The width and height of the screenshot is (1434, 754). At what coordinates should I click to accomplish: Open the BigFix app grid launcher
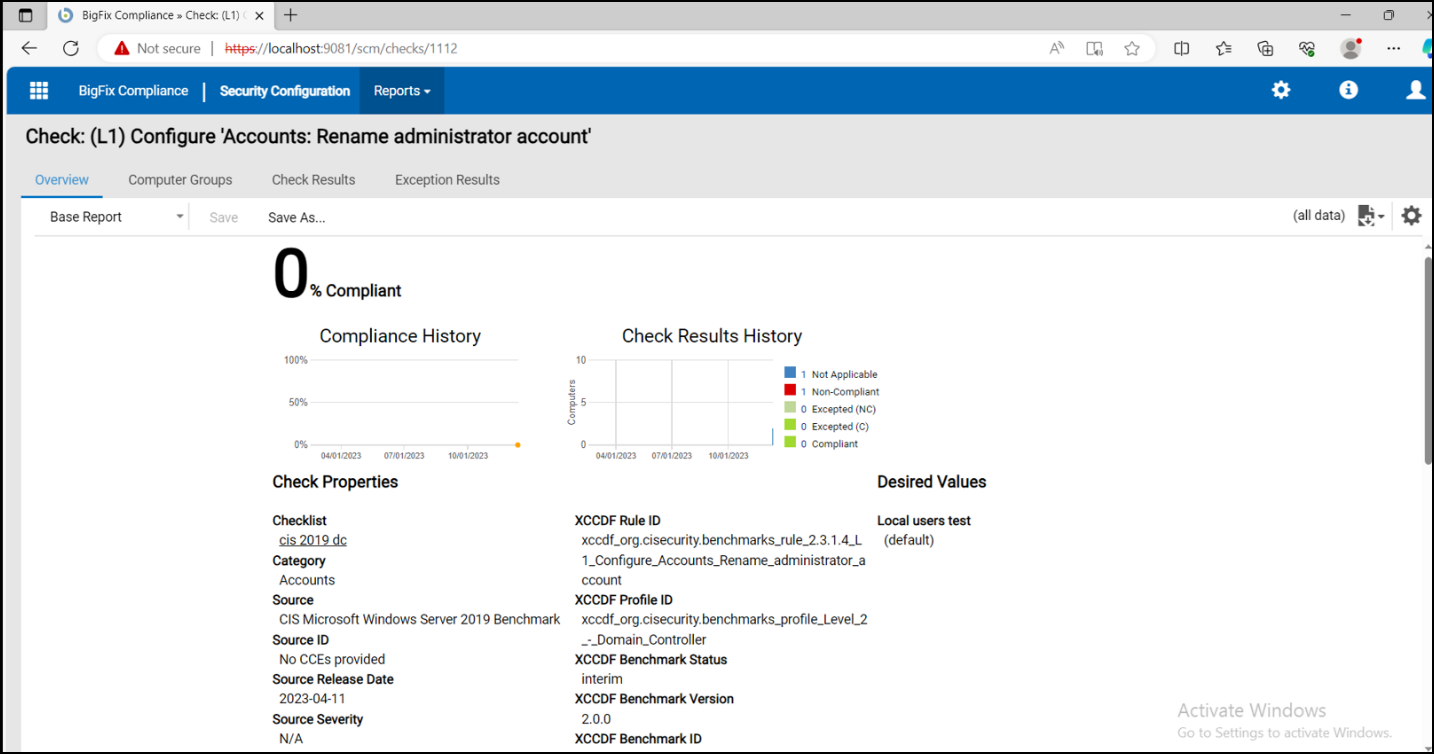(x=39, y=91)
